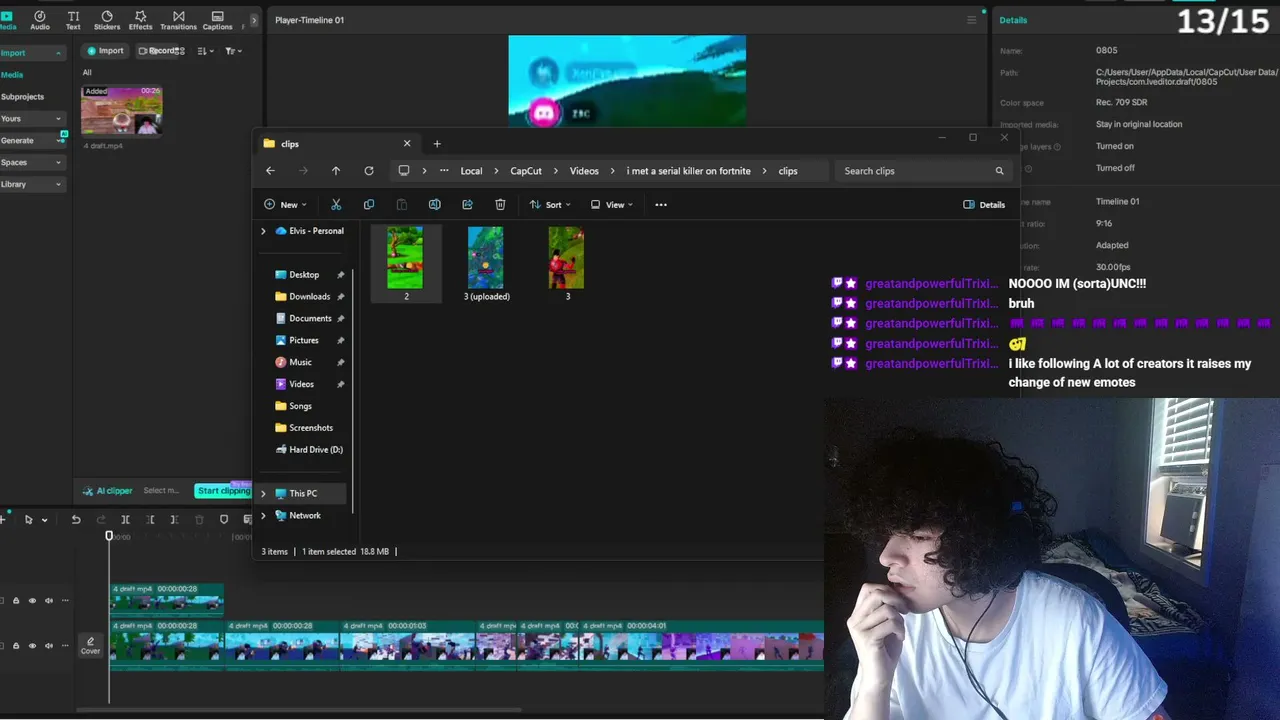Expand the Library section in sidebar
Screen dimensions: 1280x720
click(59, 184)
